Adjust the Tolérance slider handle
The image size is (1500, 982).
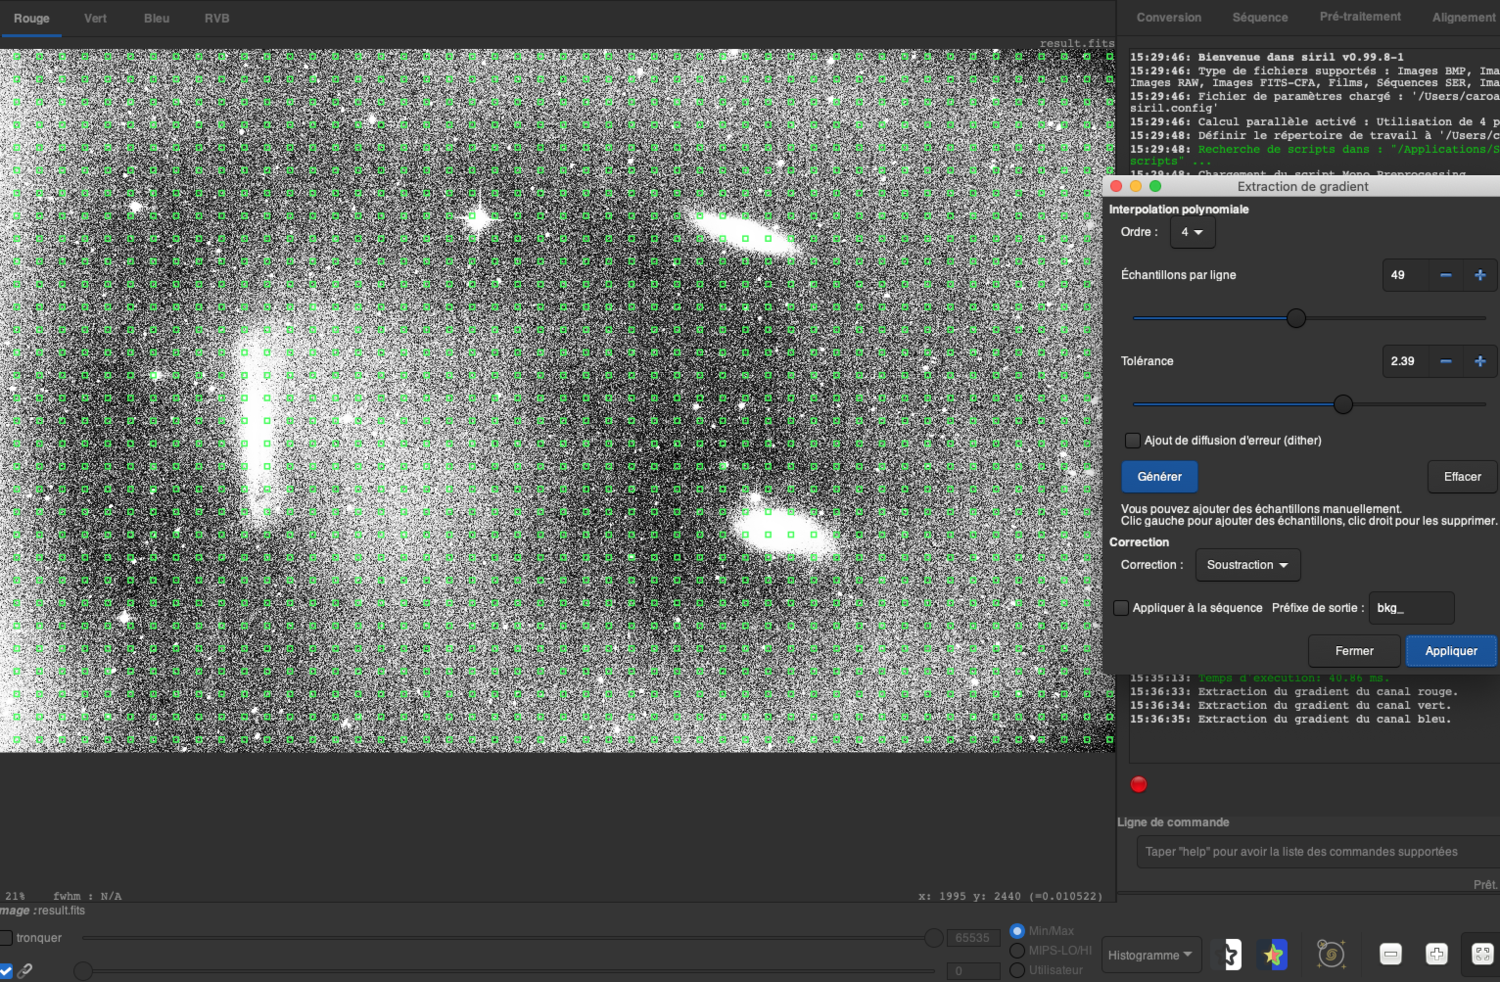pyautogui.click(x=1342, y=404)
